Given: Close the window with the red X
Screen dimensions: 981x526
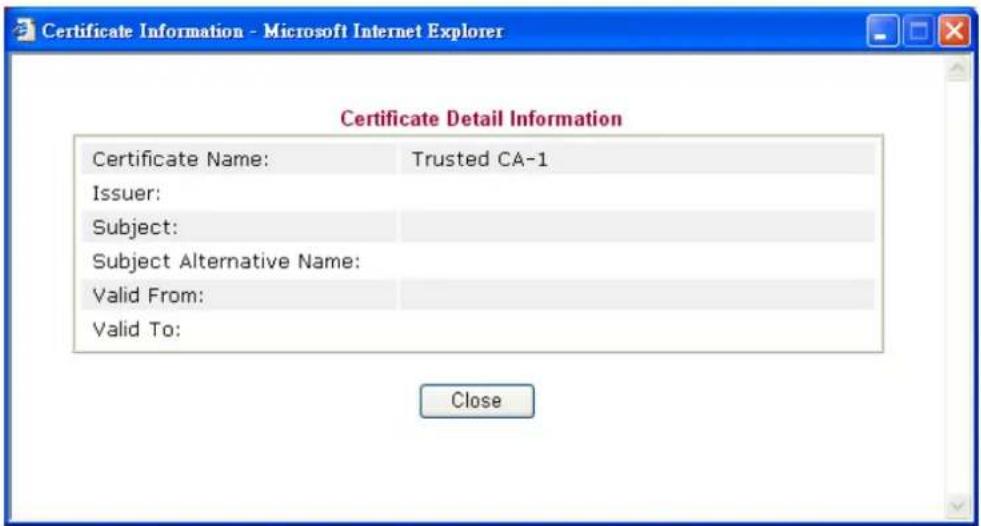Looking at the screenshot, I should (x=954, y=31).
